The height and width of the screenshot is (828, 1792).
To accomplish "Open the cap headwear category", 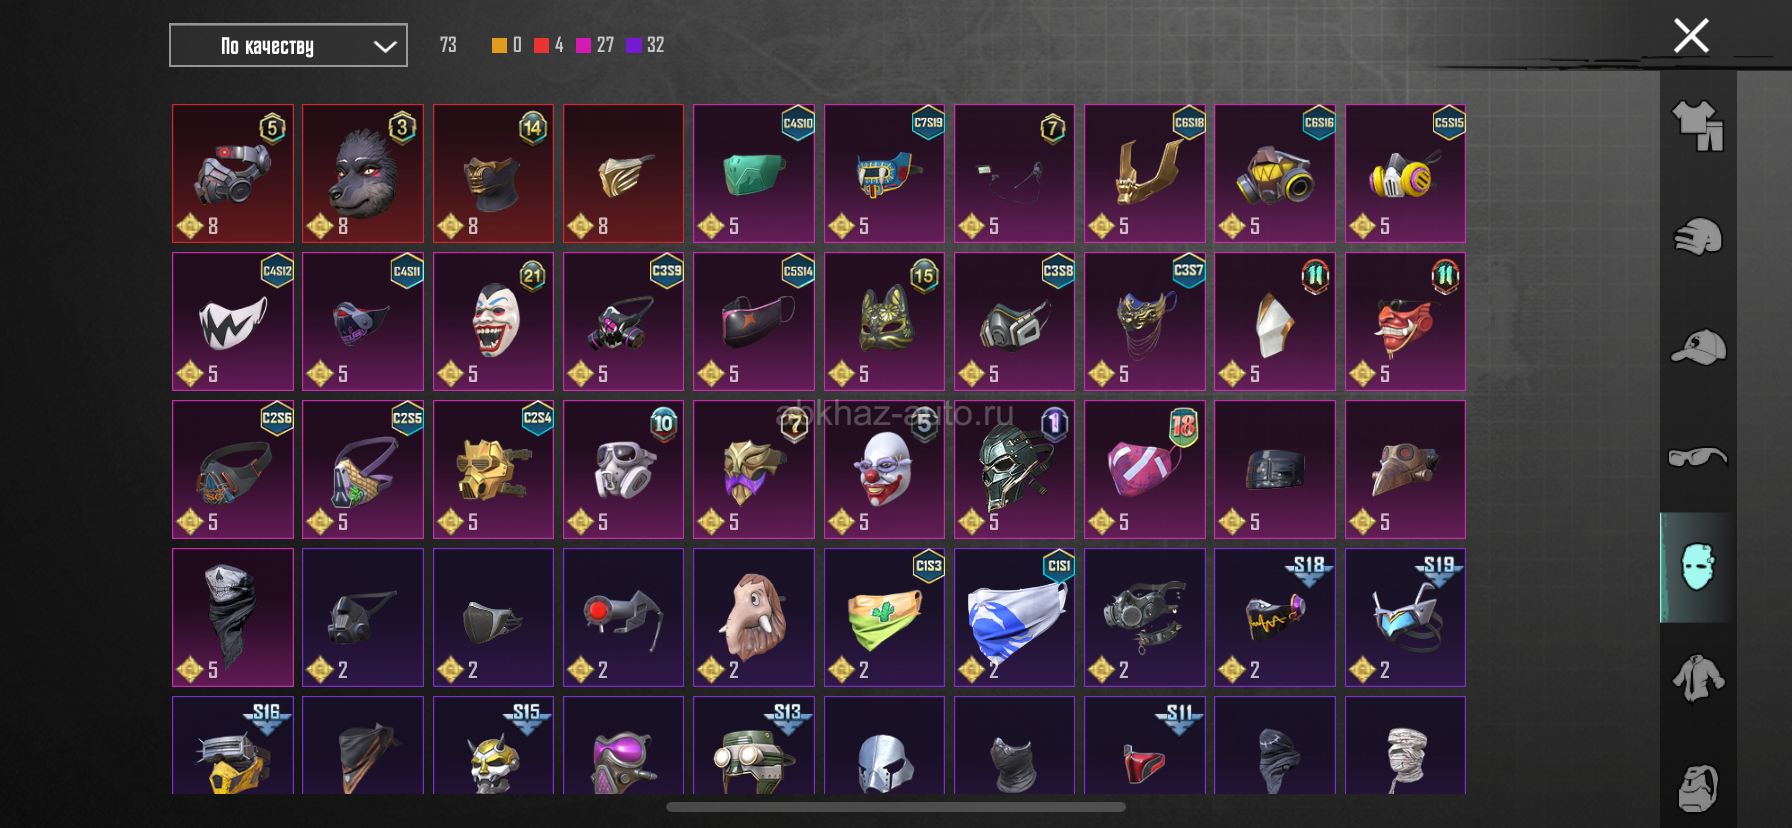I will tap(1698, 347).
